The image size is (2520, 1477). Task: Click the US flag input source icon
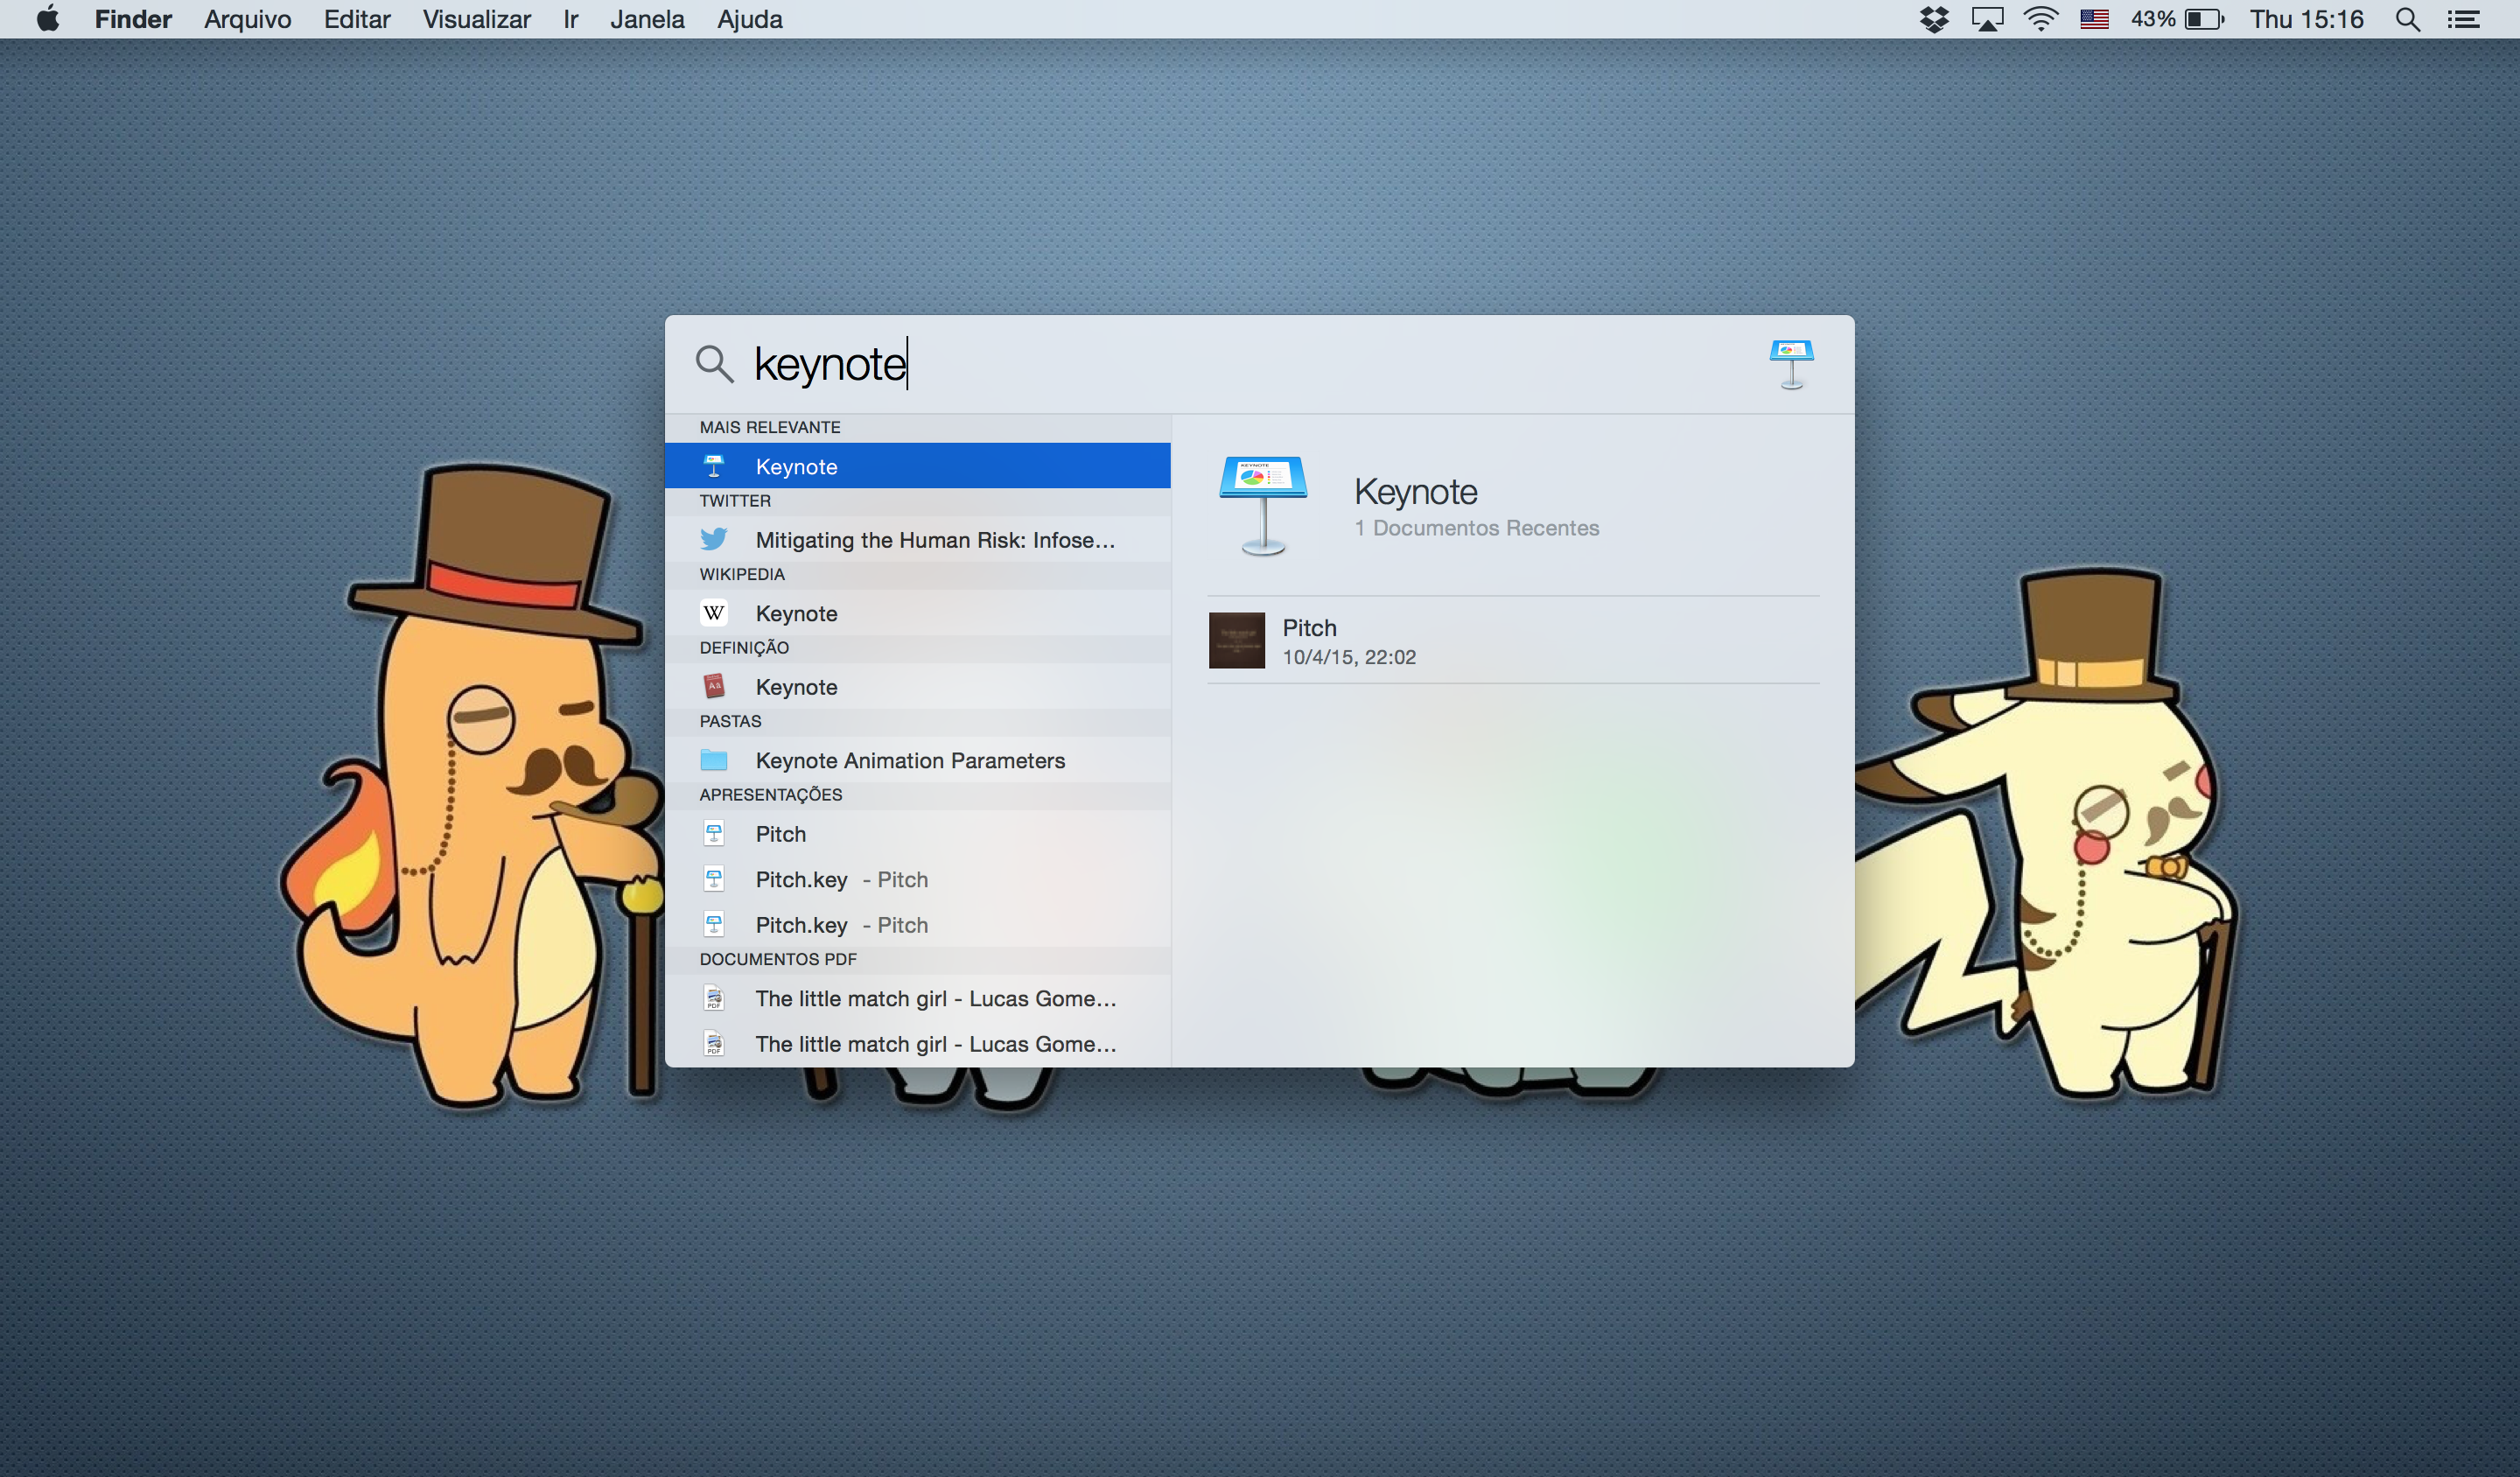coord(2094,19)
